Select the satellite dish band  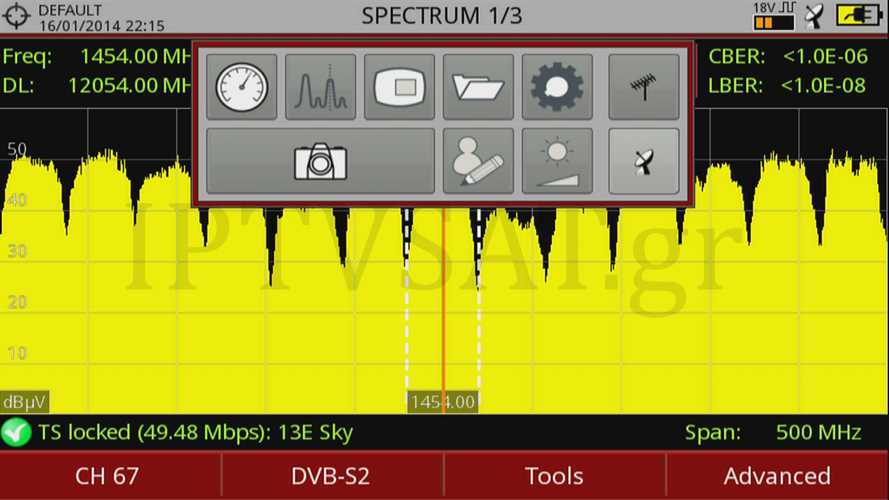click(x=643, y=161)
